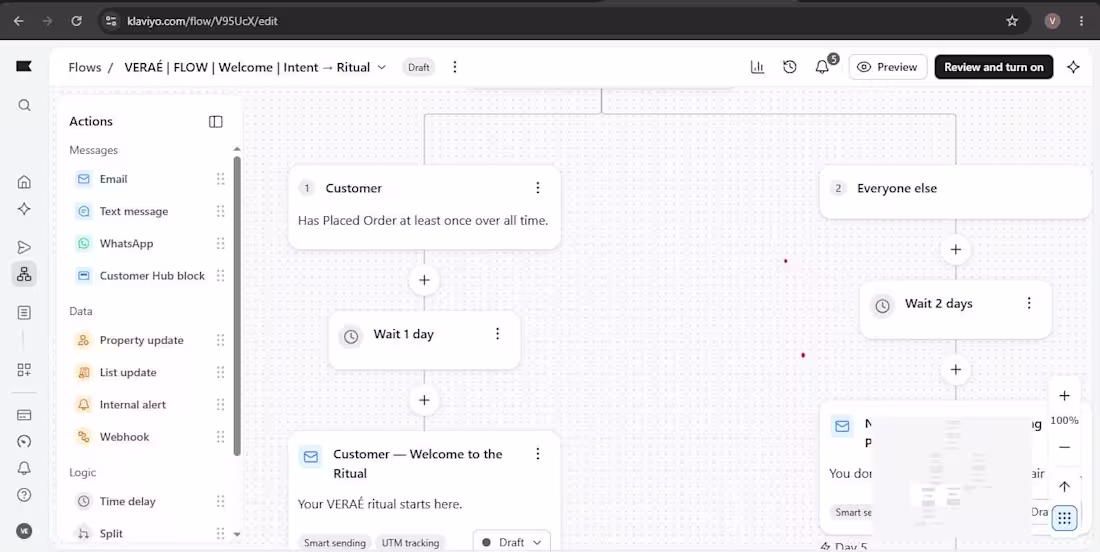Select the Webhook action

click(x=149, y=437)
